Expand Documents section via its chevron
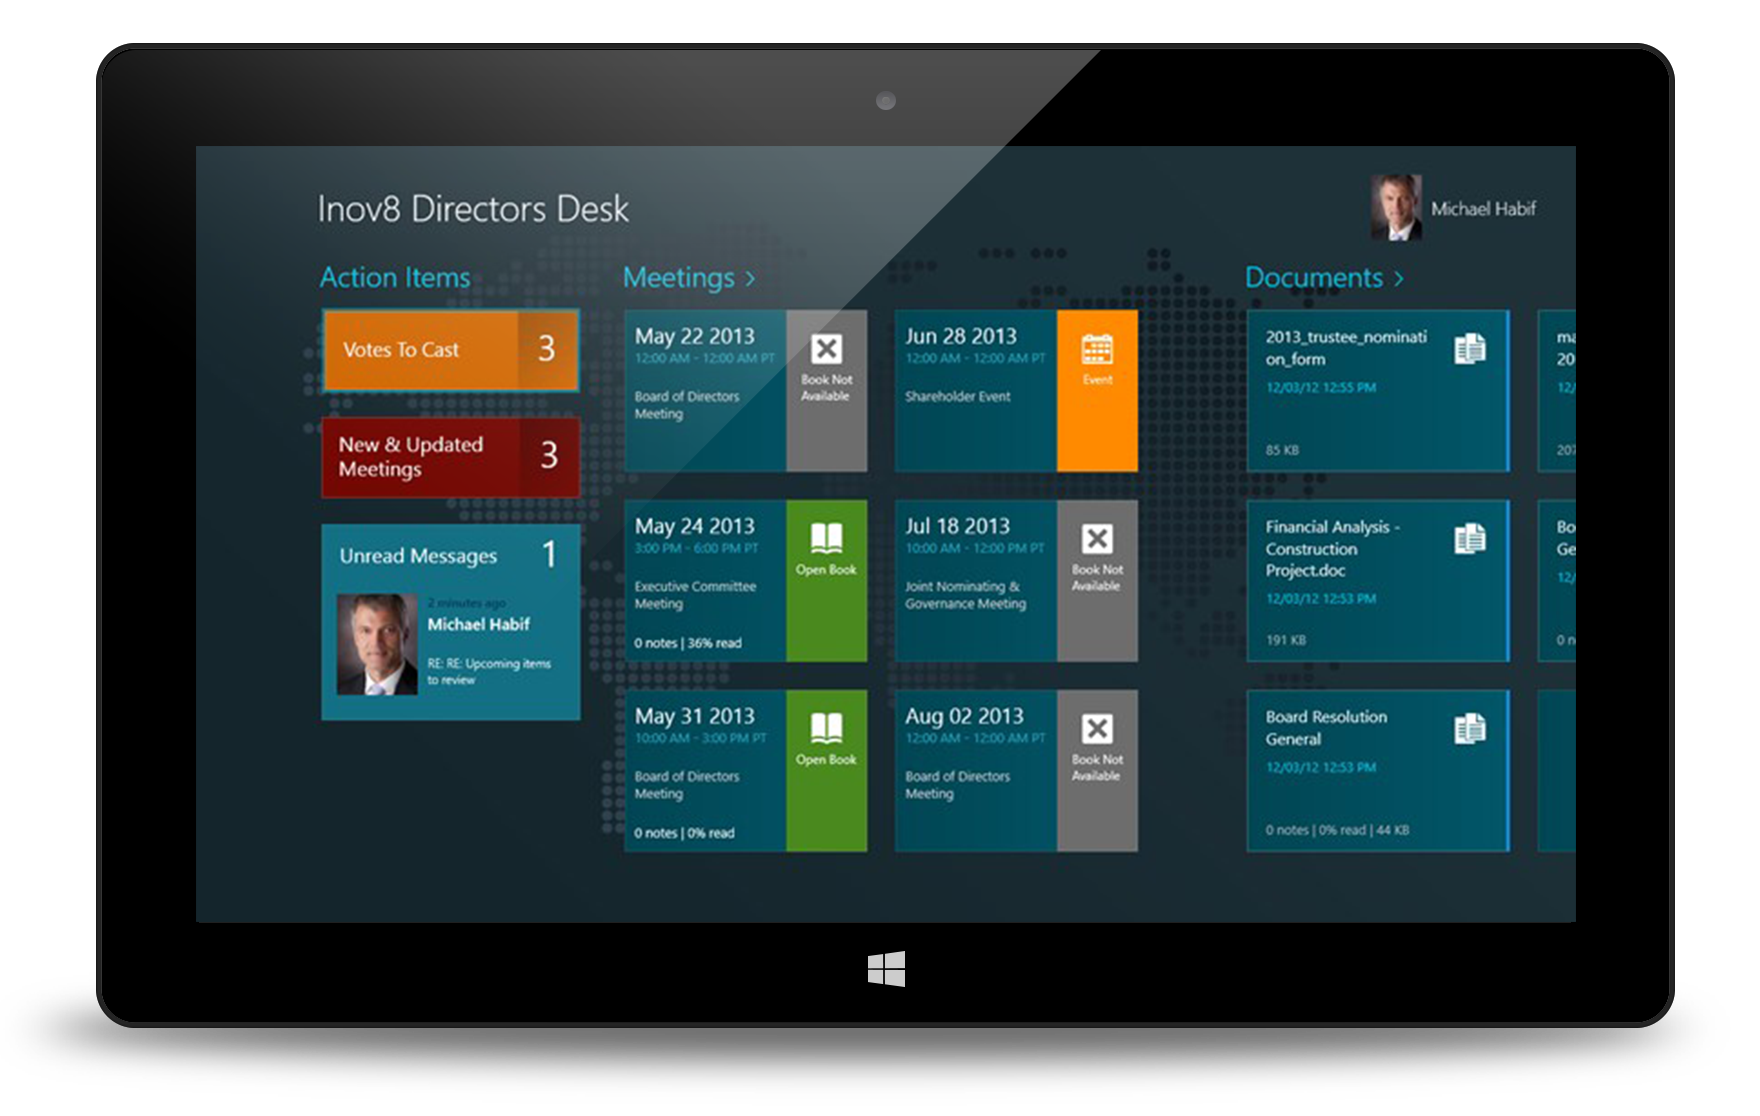 coord(1399,279)
